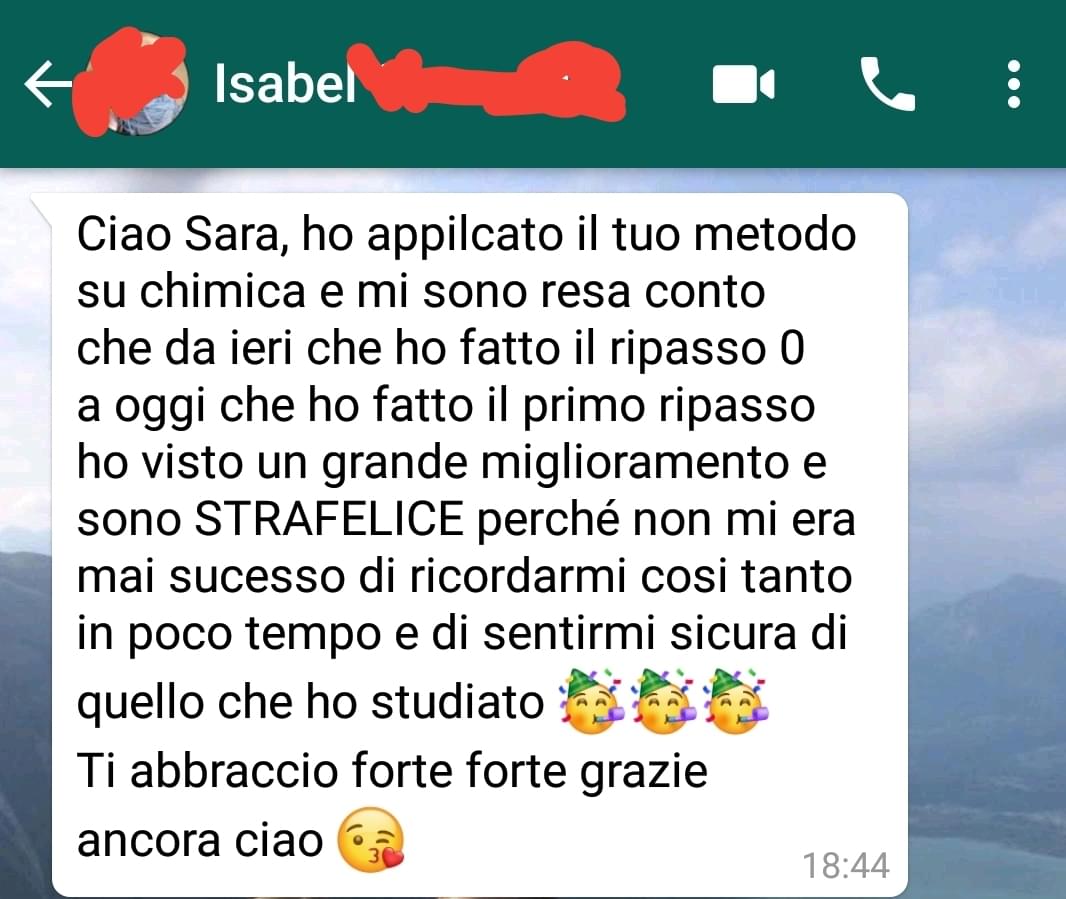
Task: Click the middle party-face emoji
Action: 663,702
